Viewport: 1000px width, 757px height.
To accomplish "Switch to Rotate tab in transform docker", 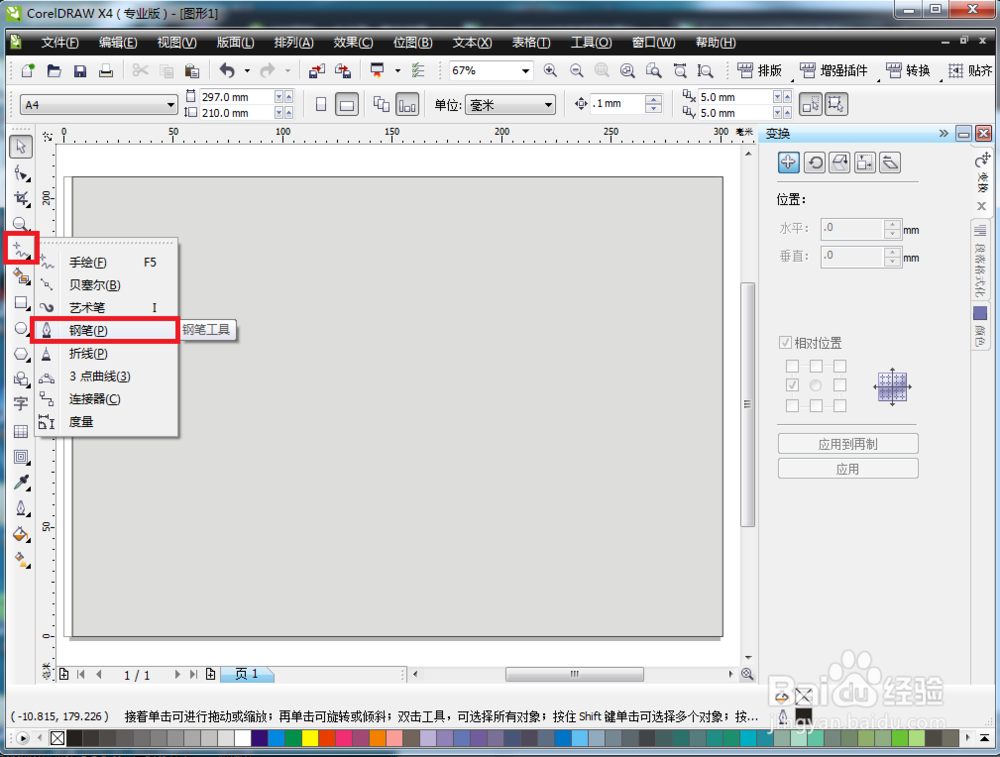I will coord(814,163).
